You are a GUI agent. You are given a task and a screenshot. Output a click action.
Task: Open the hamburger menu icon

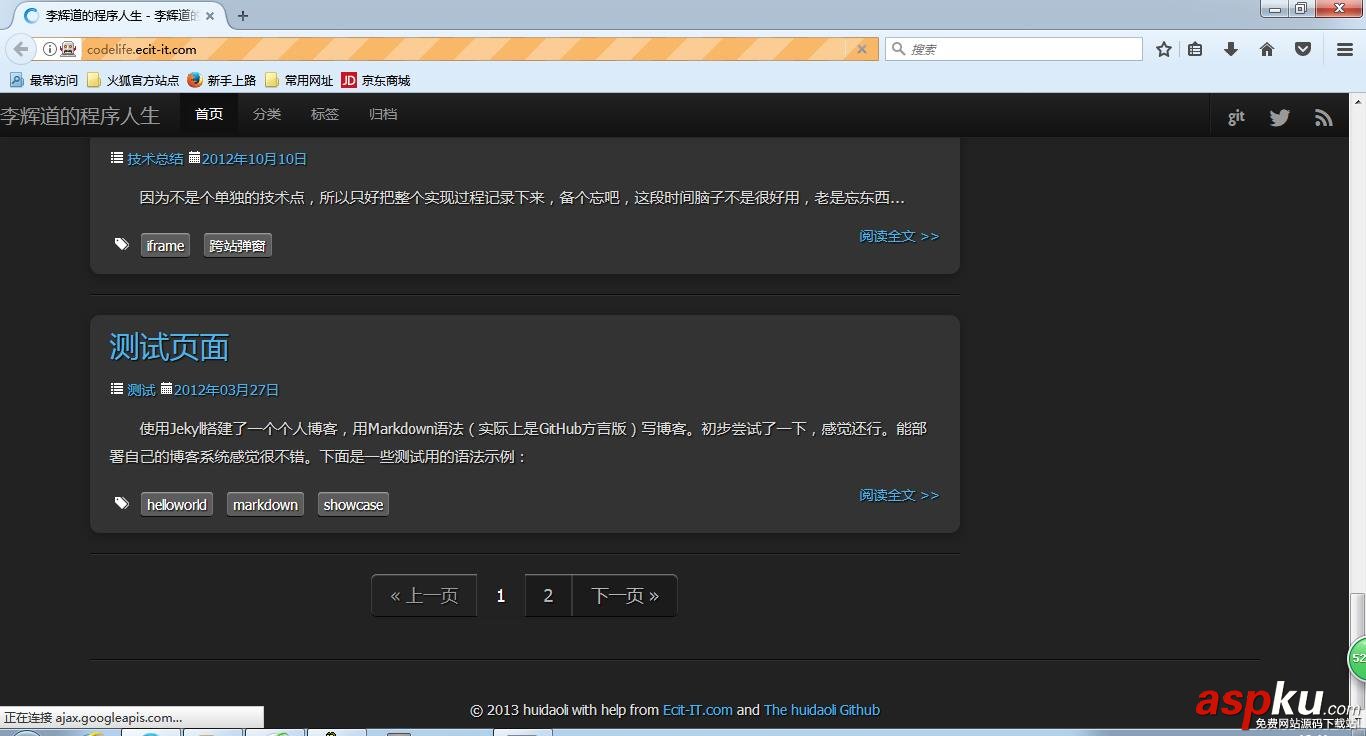click(x=1343, y=48)
